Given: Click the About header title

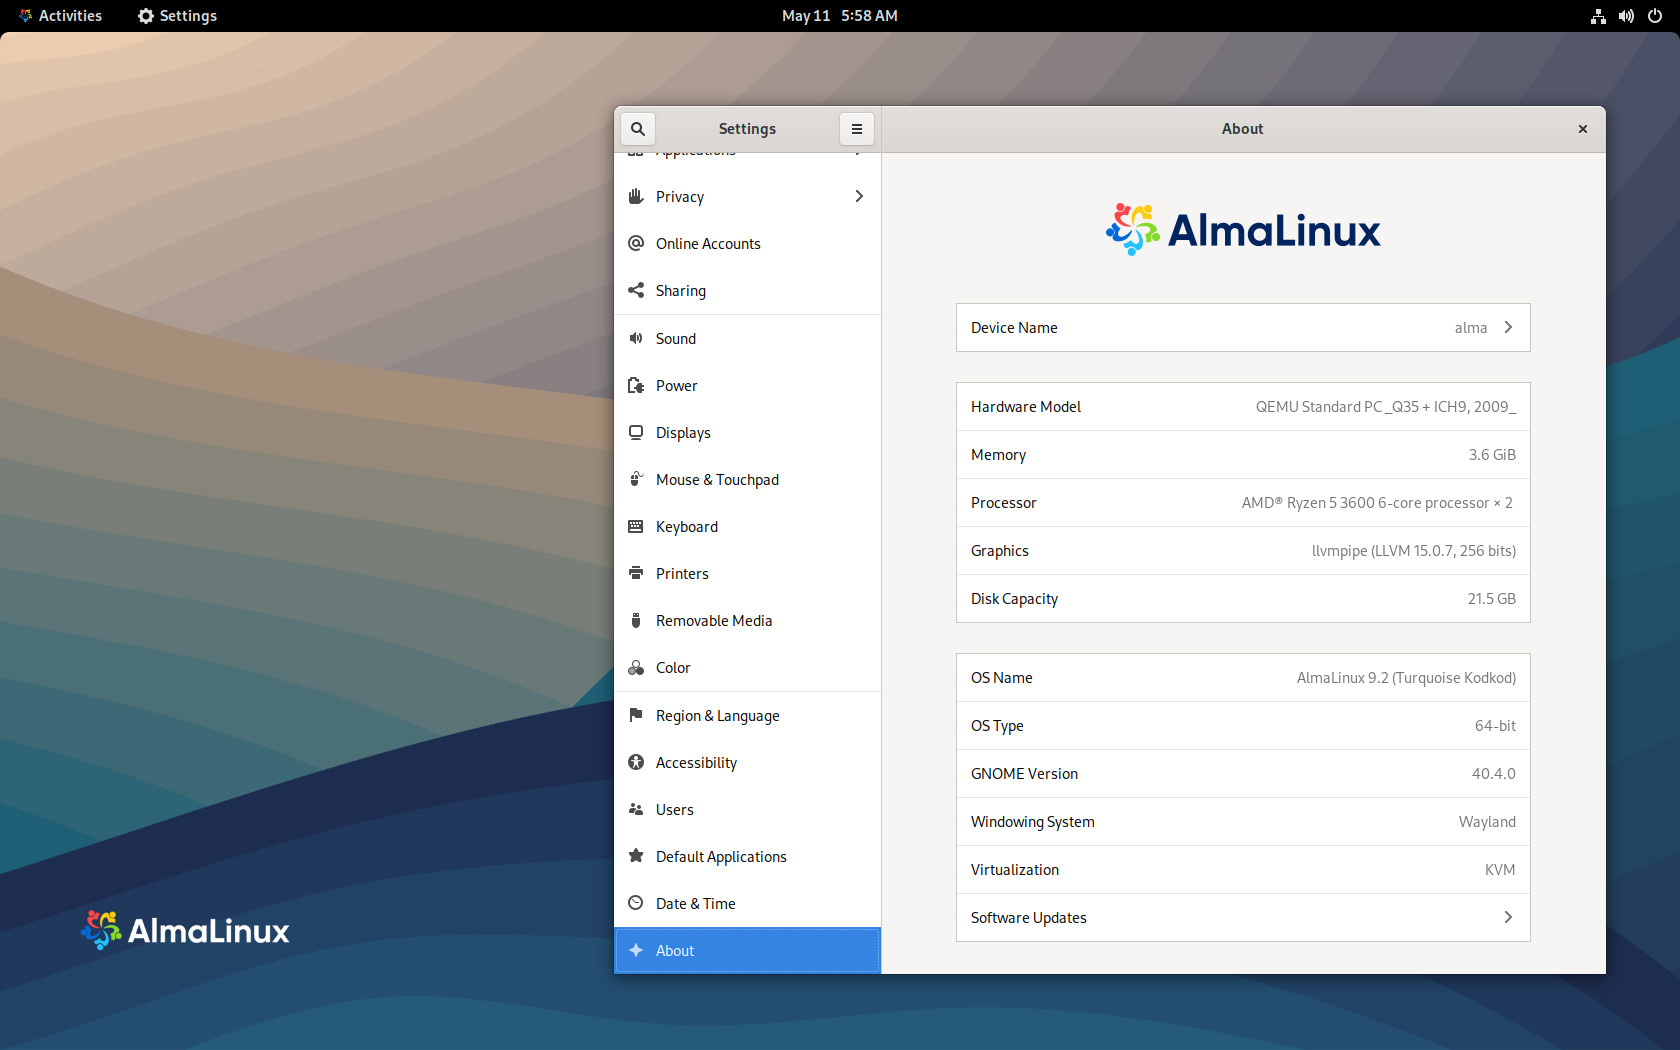Looking at the screenshot, I should coord(1242,129).
